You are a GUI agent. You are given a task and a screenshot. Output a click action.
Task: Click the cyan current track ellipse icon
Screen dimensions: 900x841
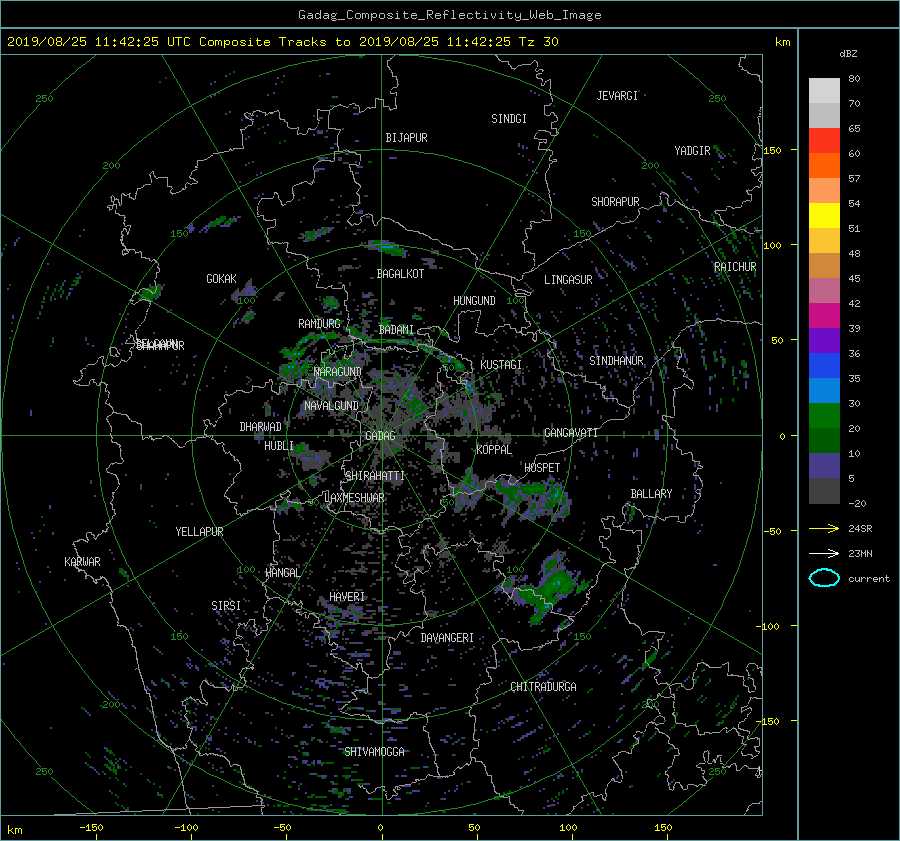(824, 578)
